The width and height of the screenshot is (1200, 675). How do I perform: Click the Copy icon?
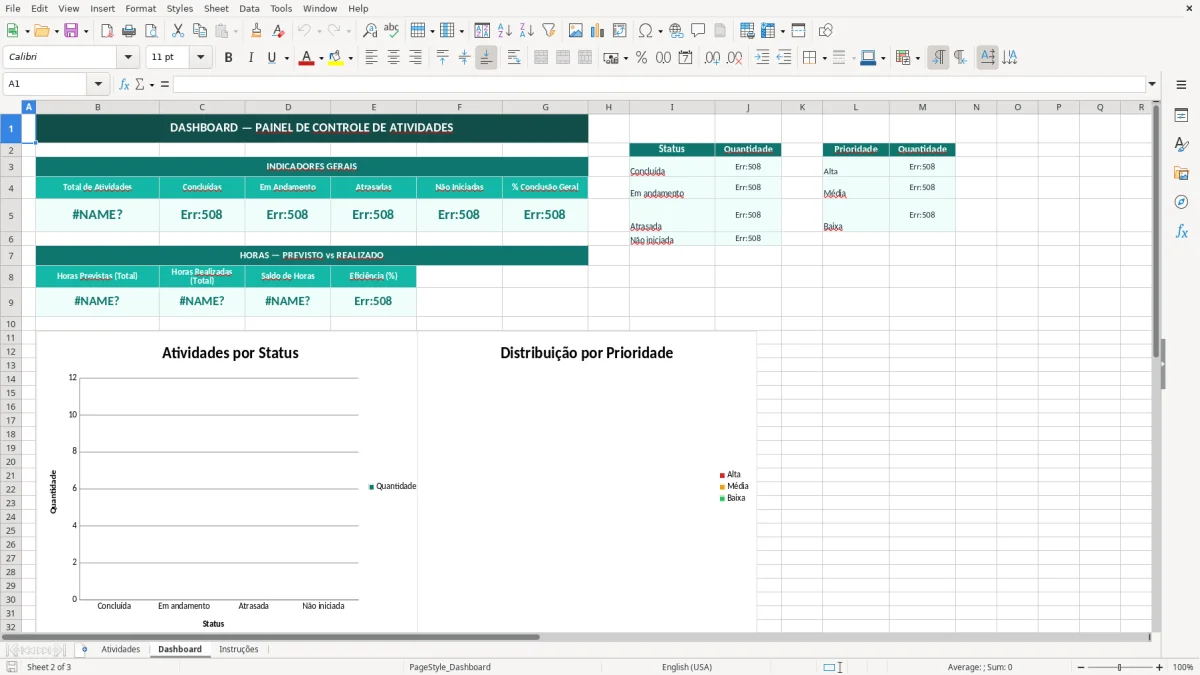(x=200, y=31)
